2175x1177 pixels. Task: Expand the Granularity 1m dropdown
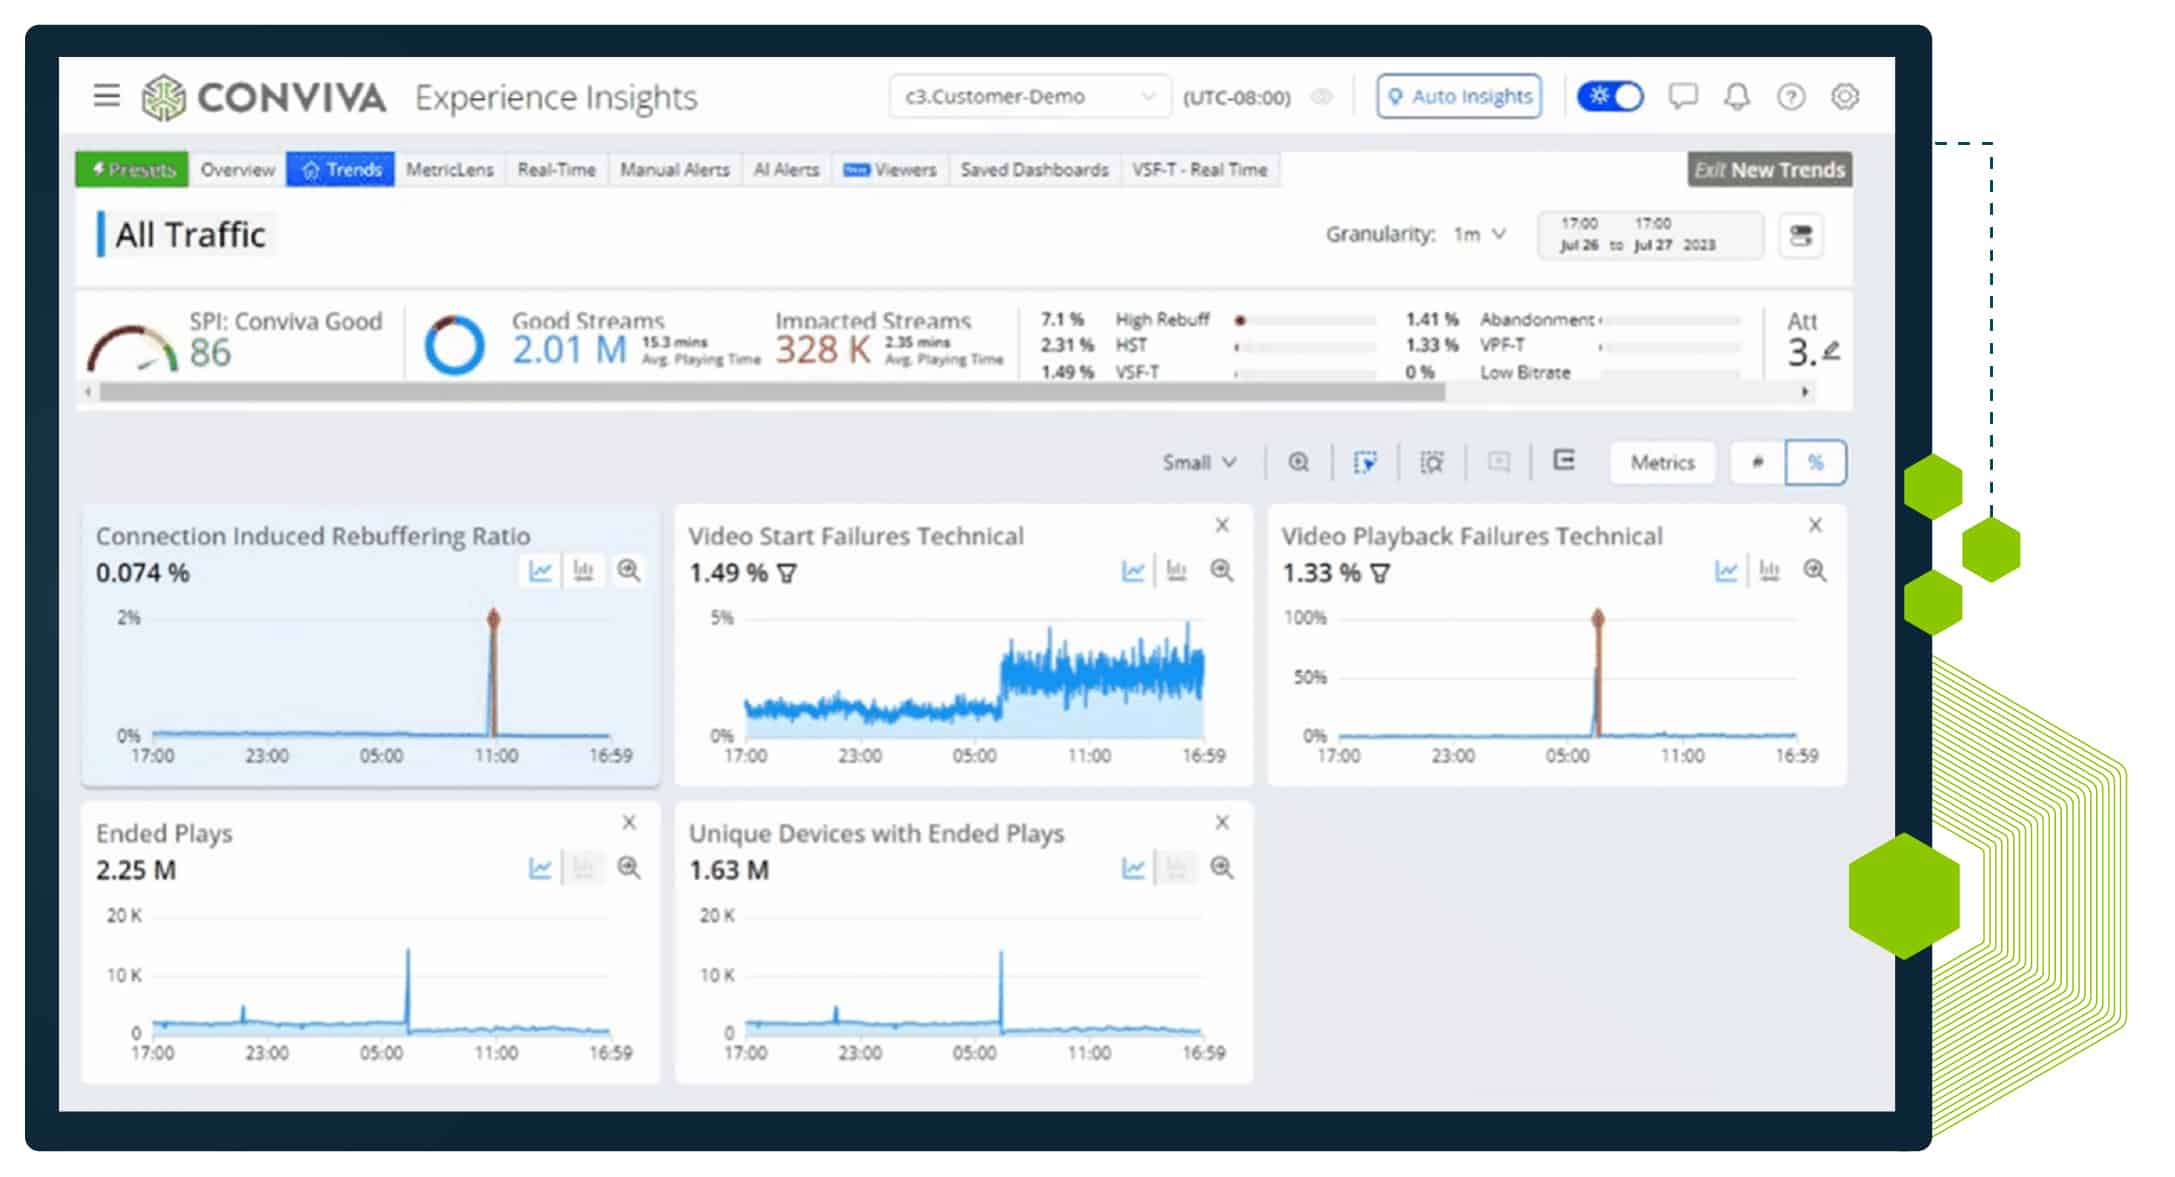point(1480,234)
